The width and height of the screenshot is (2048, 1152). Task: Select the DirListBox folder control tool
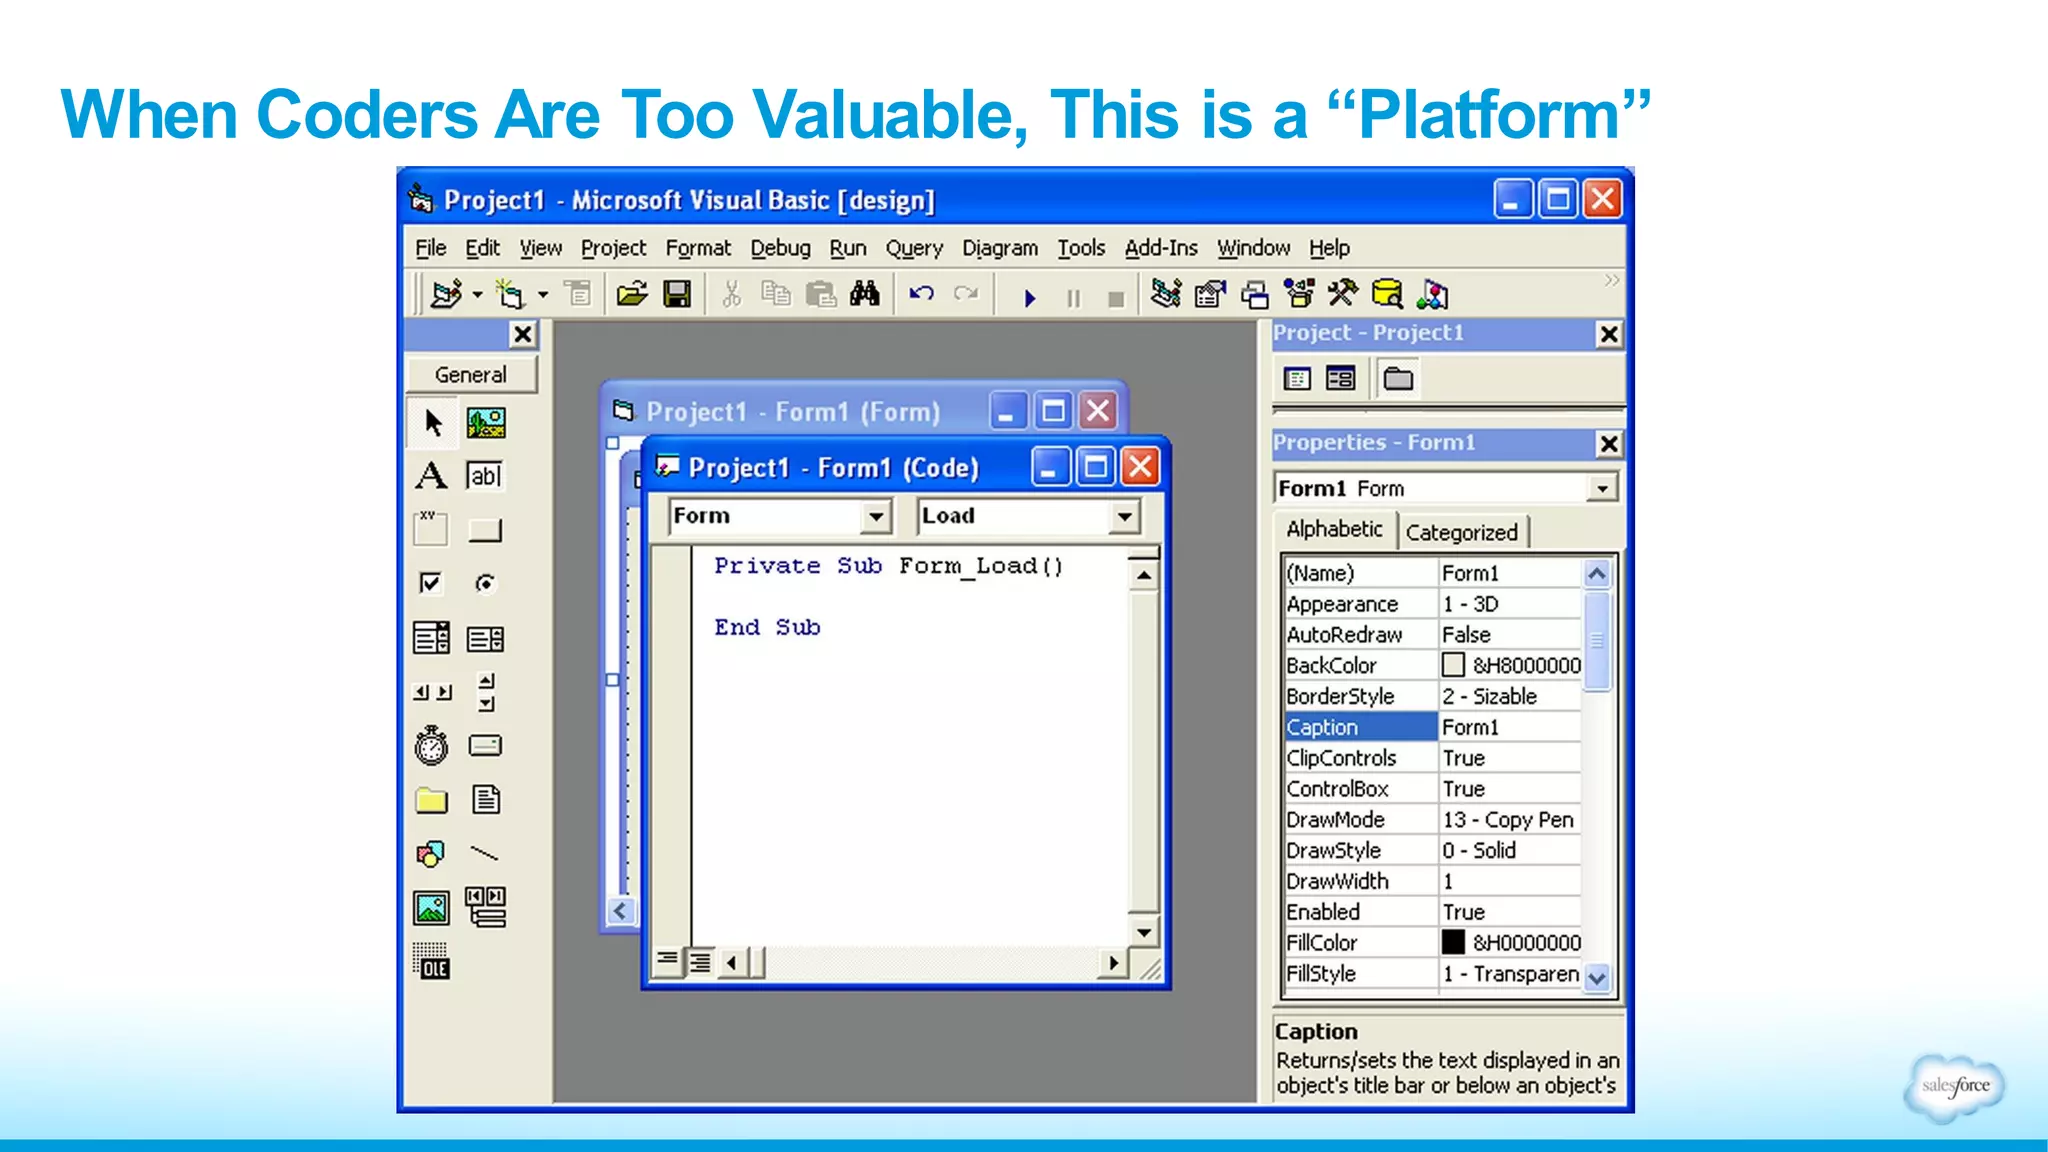point(431,800)
